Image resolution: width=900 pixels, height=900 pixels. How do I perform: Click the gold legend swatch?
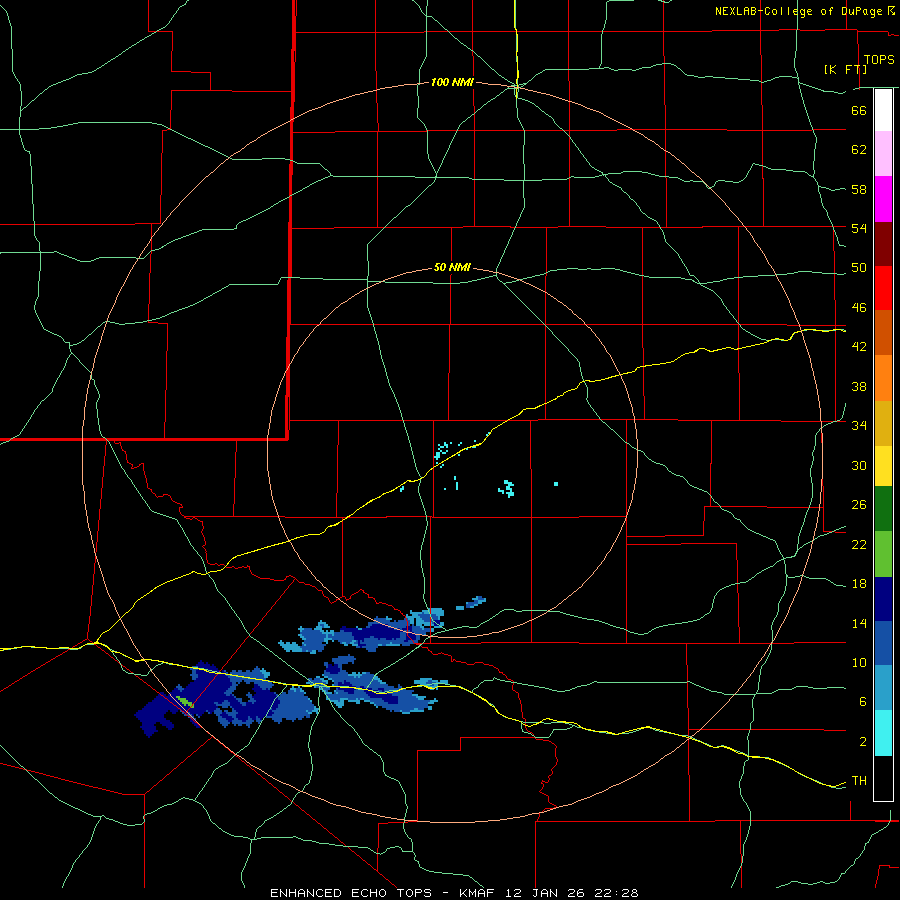click(x=883, y=424)
